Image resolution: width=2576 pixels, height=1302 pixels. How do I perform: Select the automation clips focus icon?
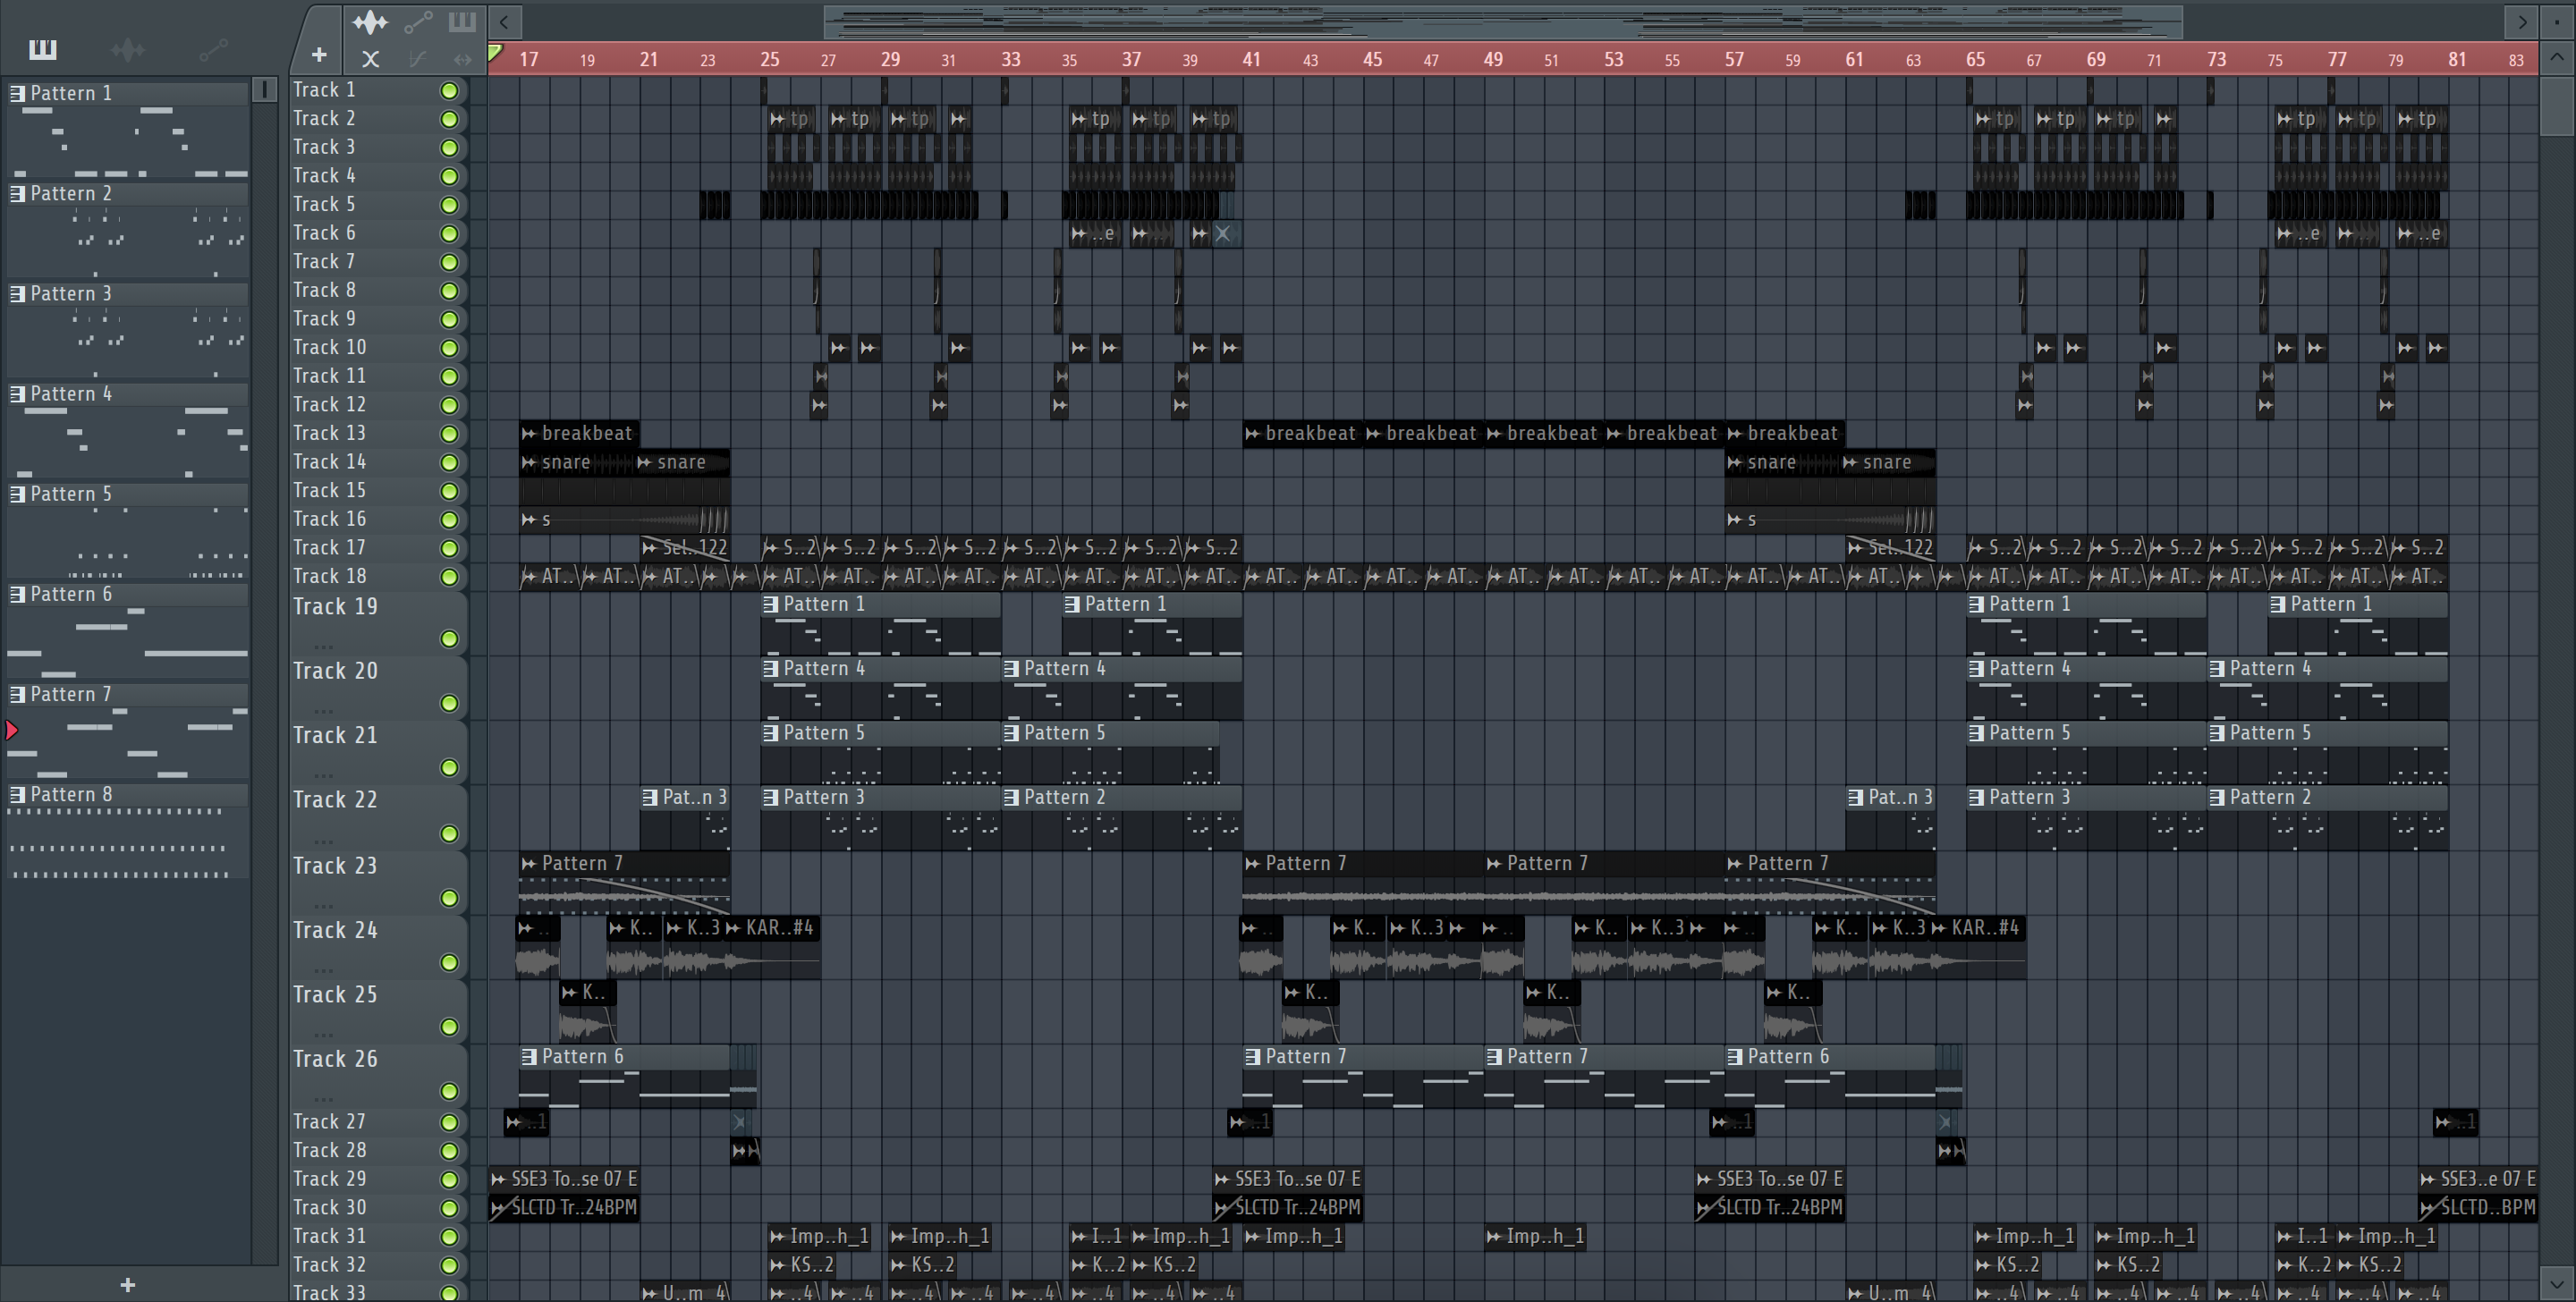[418, 22]
